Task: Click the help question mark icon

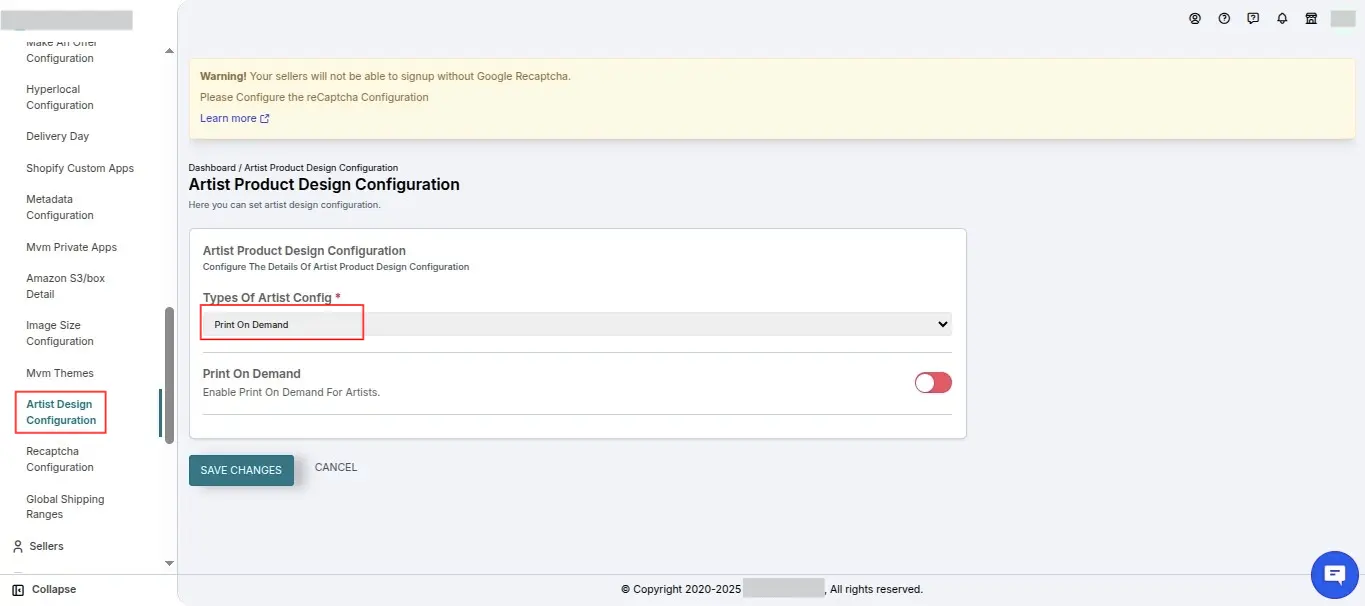Action: [1224, 18]
